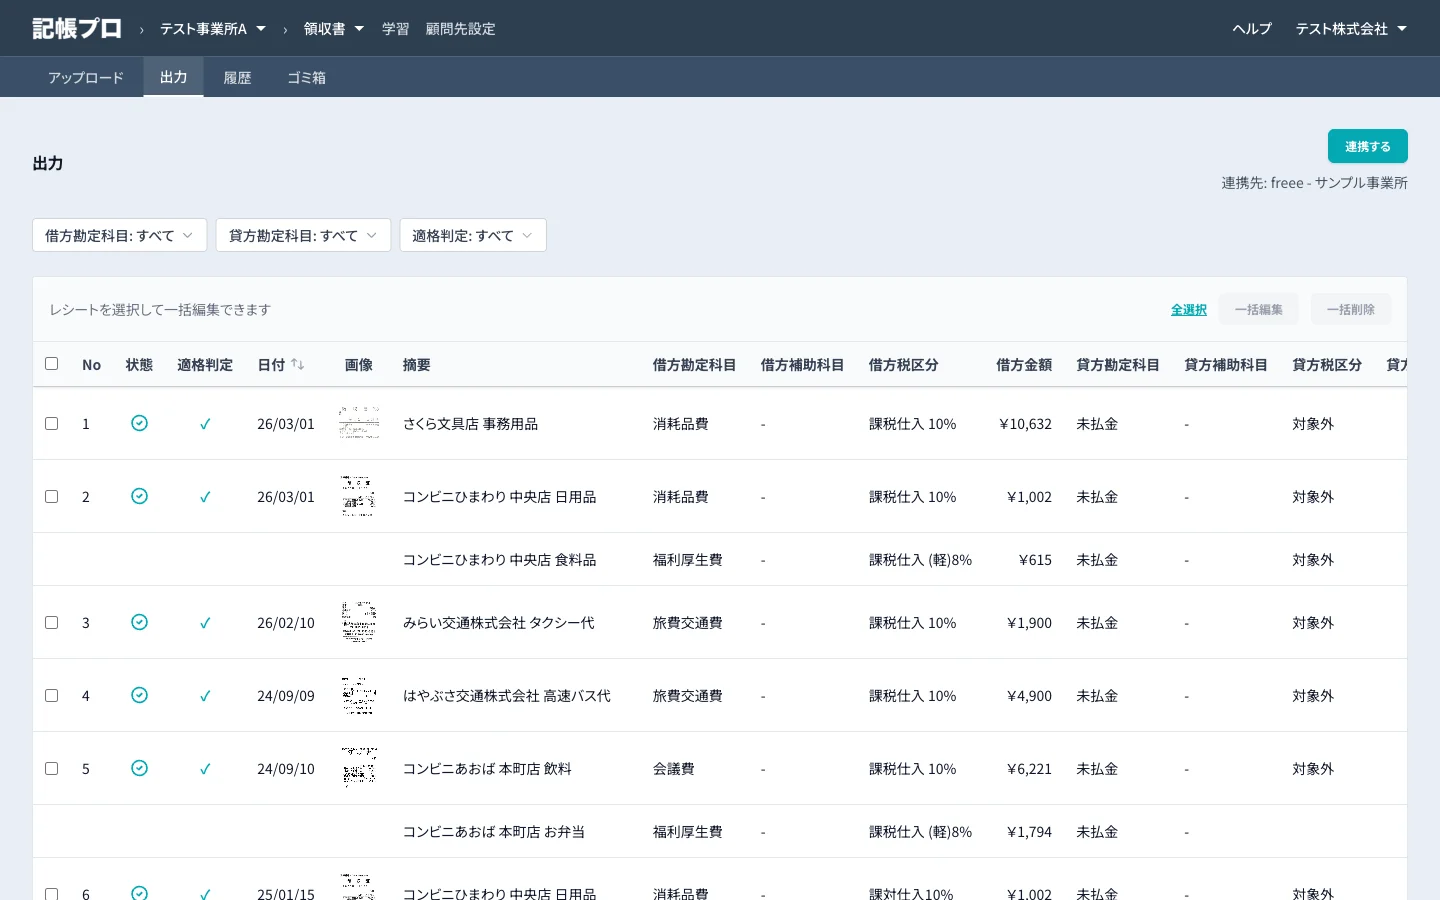Click the 全選択 link
This screenshot has height=900, width=1440.
coord(1188,310)
